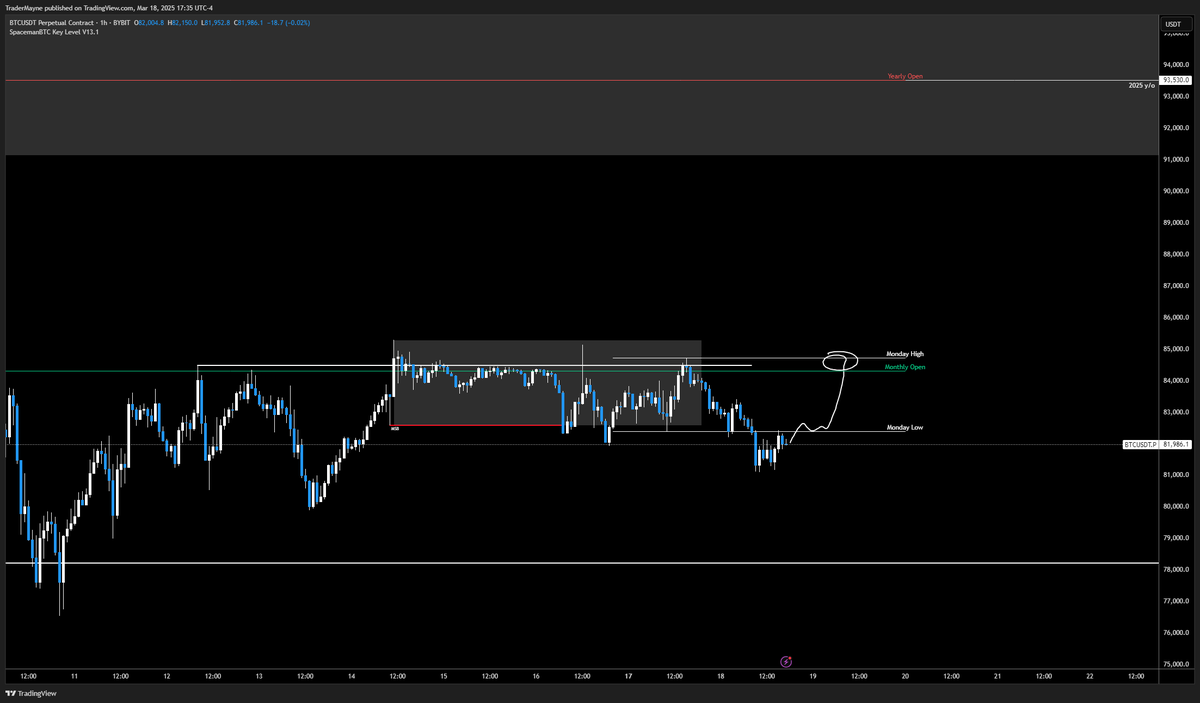Click the −18.7 (−0.02%) change value

(x=289, y=21)
